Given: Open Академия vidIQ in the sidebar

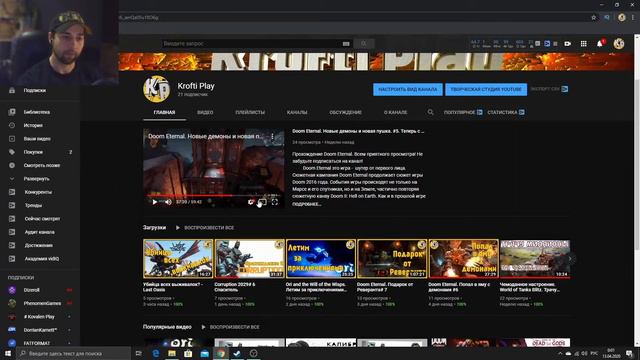Looking at the screenshot, I should 41,259.
